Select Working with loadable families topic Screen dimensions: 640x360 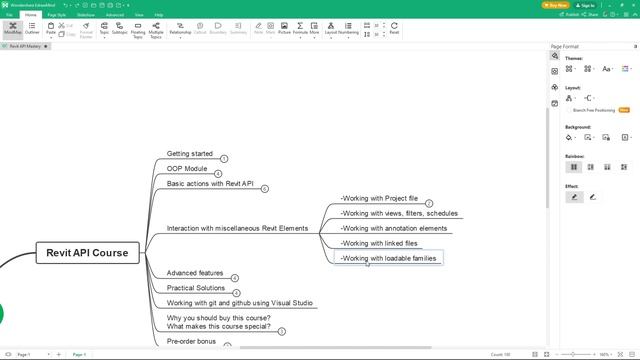click(388, 258)
